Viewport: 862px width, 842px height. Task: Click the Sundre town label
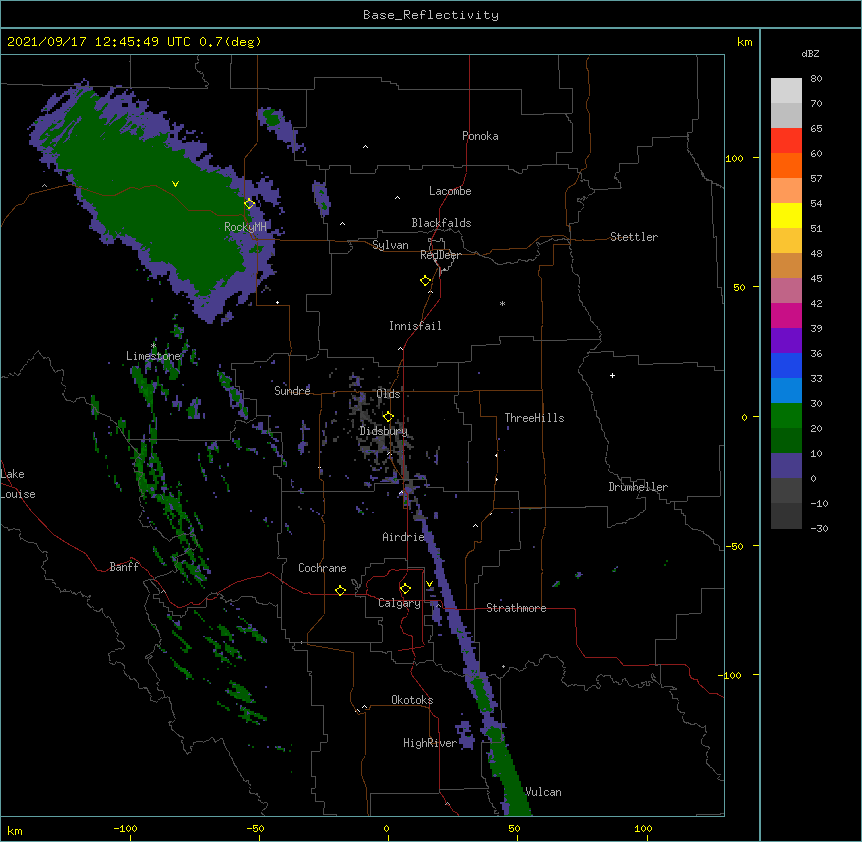pos(292,391)
